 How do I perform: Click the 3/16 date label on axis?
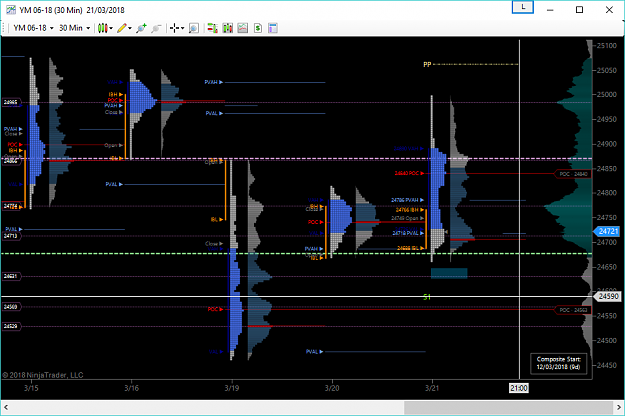tap(132, 388)
